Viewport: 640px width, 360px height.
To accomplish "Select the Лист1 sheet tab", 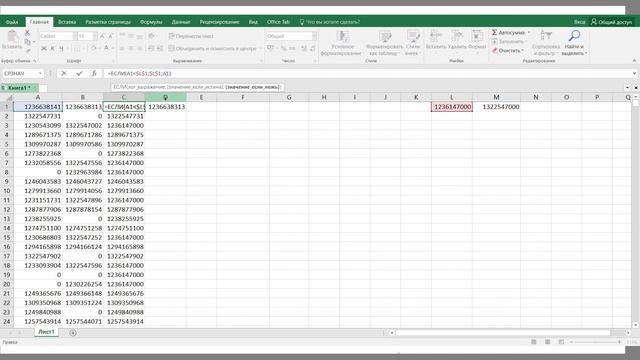I will tap(46, 332).
